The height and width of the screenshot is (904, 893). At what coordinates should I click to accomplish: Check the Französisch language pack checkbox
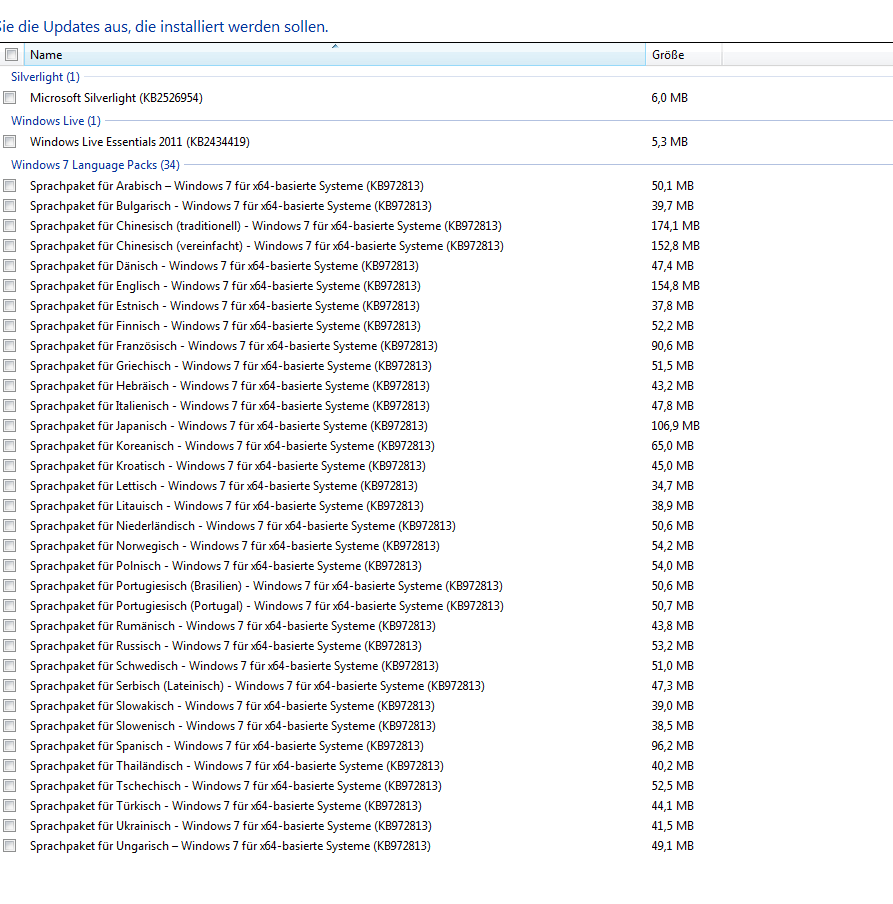pyautogui.click(x=9, y=346)
